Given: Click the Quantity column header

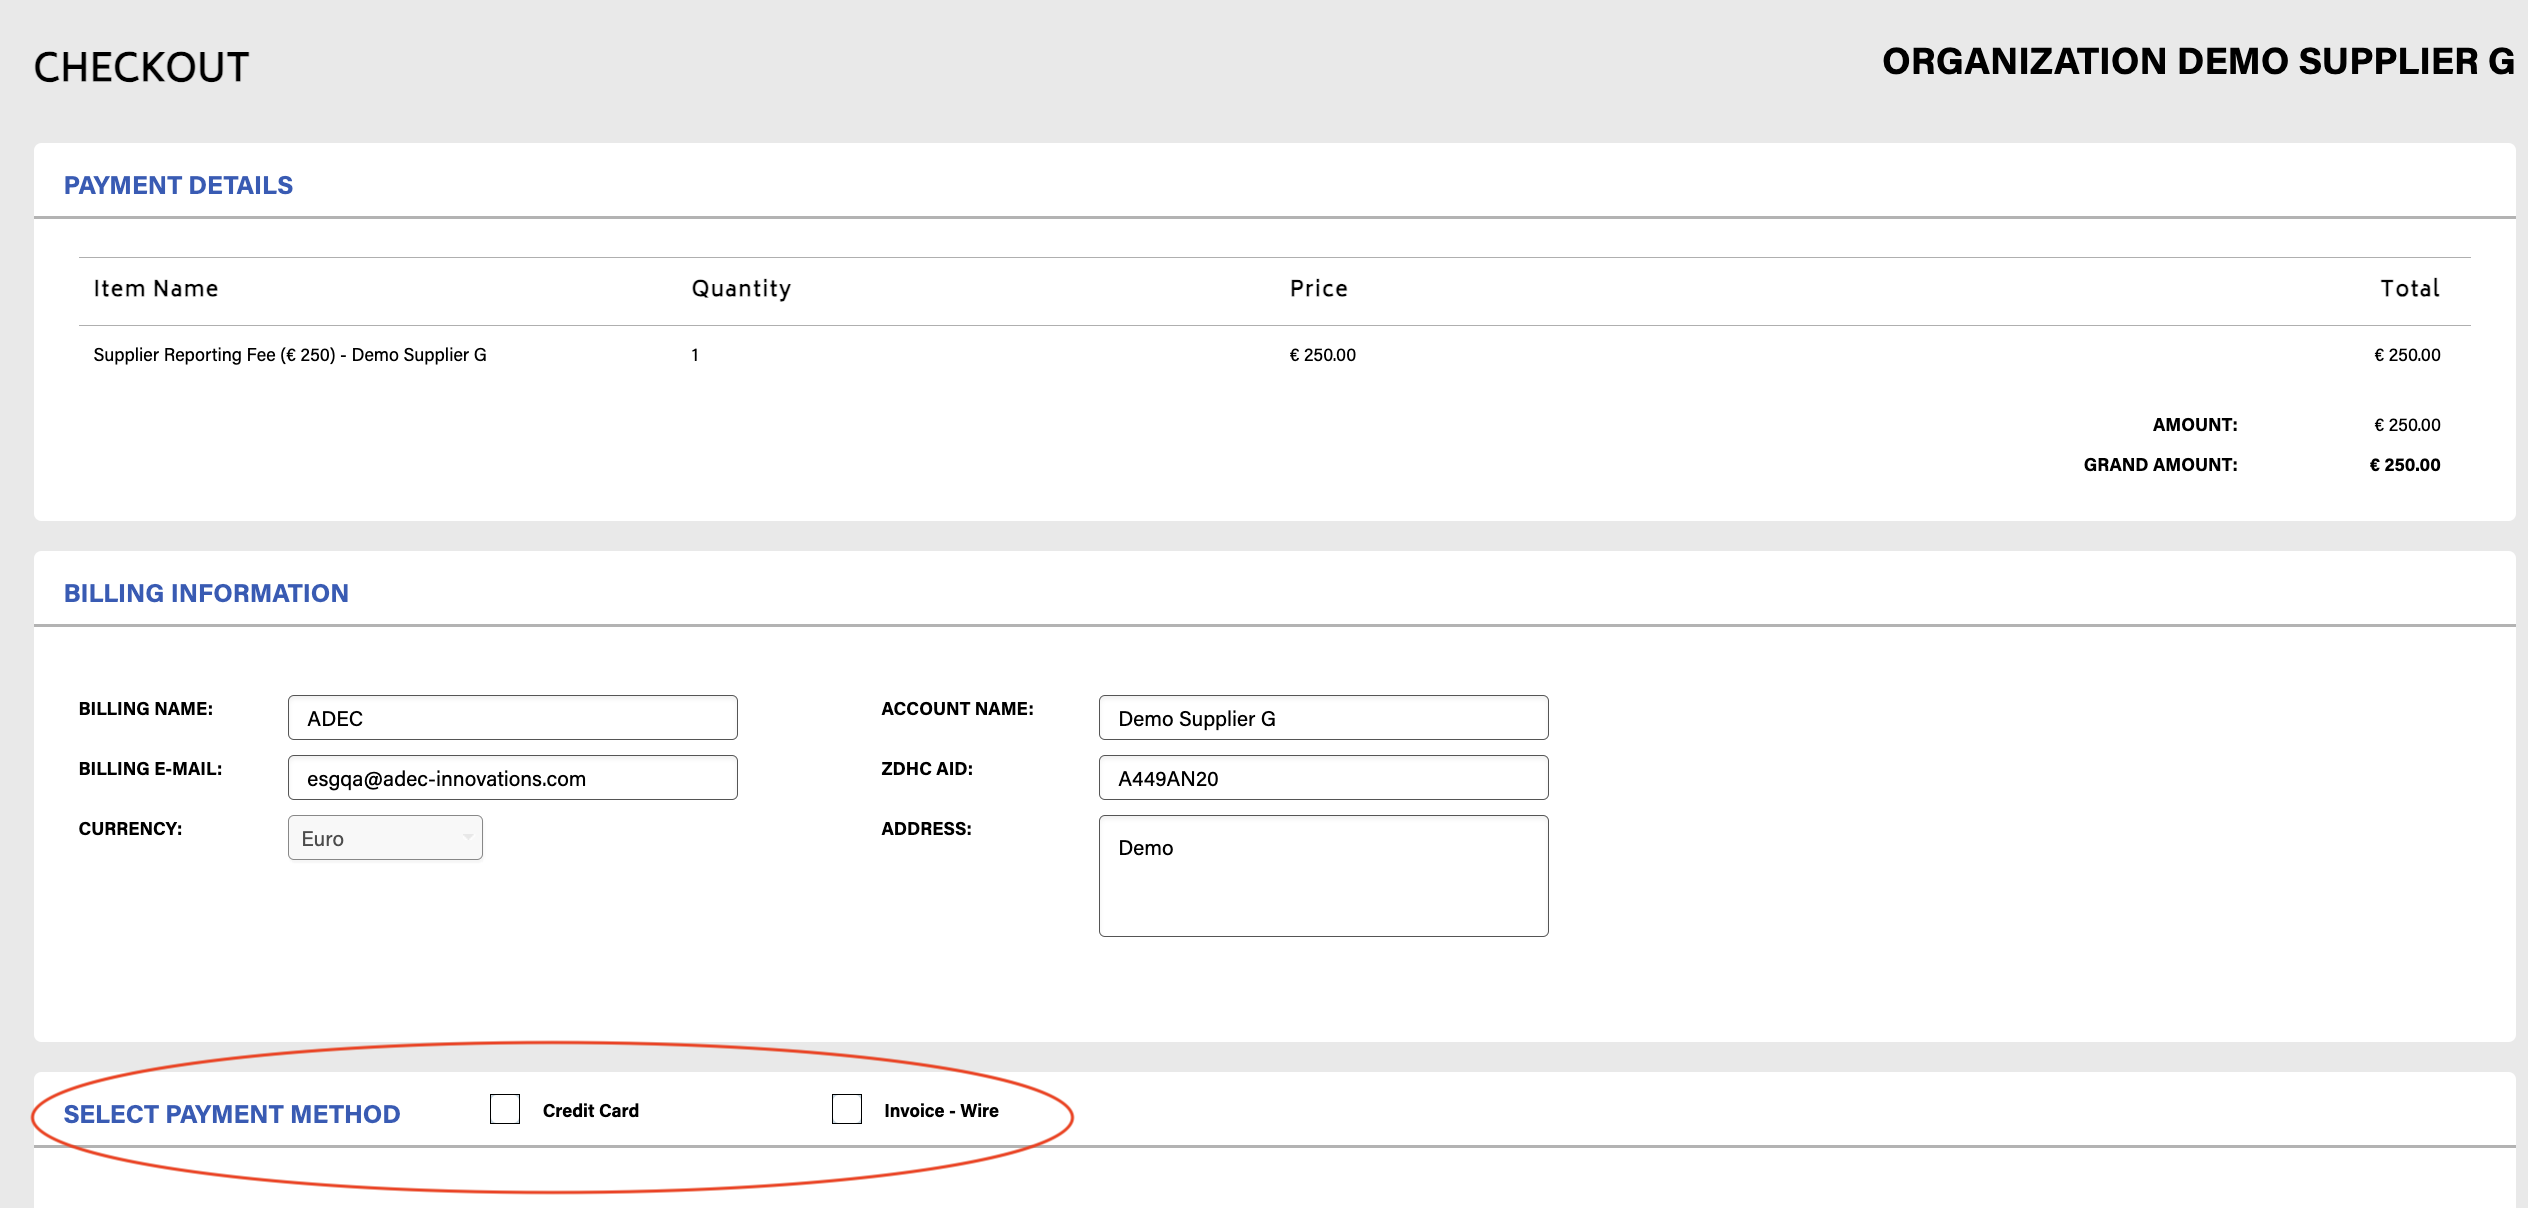Looking at the screenshot, I should pyautogui.click(x=741, y=289).
